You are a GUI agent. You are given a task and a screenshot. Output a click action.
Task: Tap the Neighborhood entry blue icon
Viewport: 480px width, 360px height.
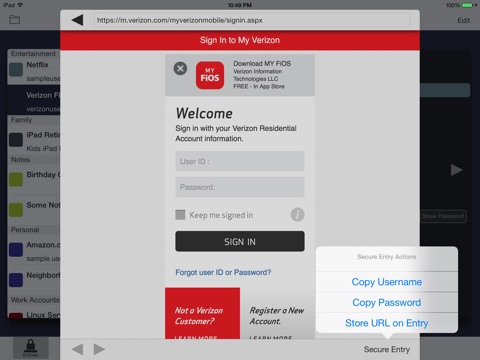pos(16,280)
